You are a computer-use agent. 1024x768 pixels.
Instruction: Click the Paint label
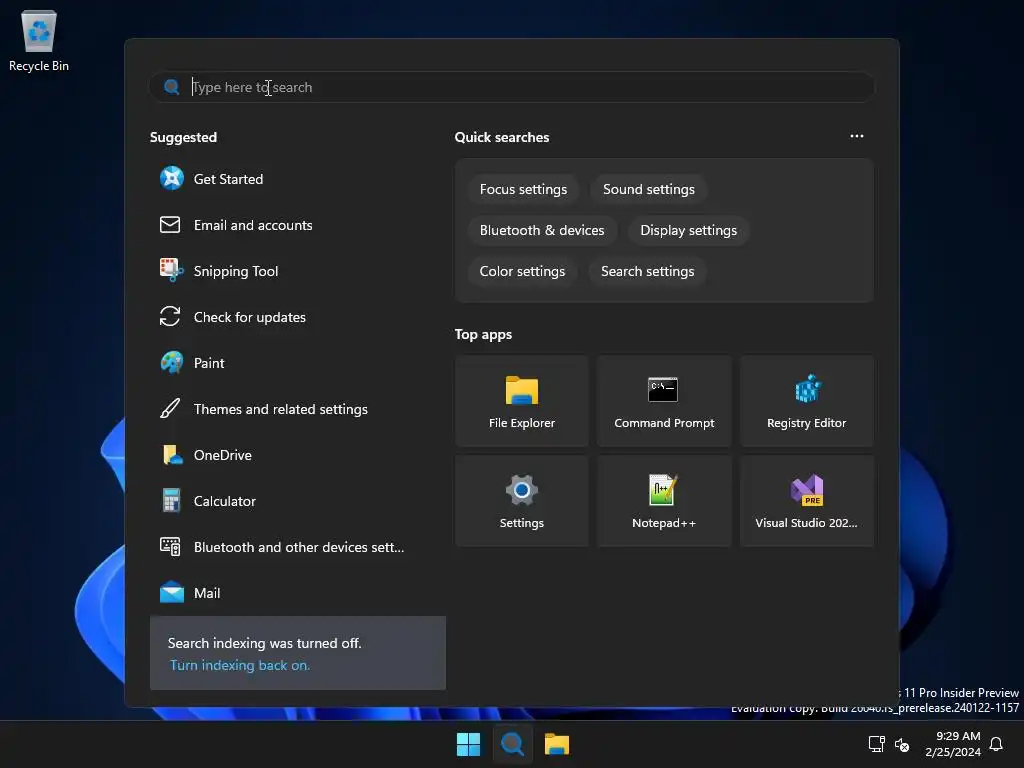(209, 363)
